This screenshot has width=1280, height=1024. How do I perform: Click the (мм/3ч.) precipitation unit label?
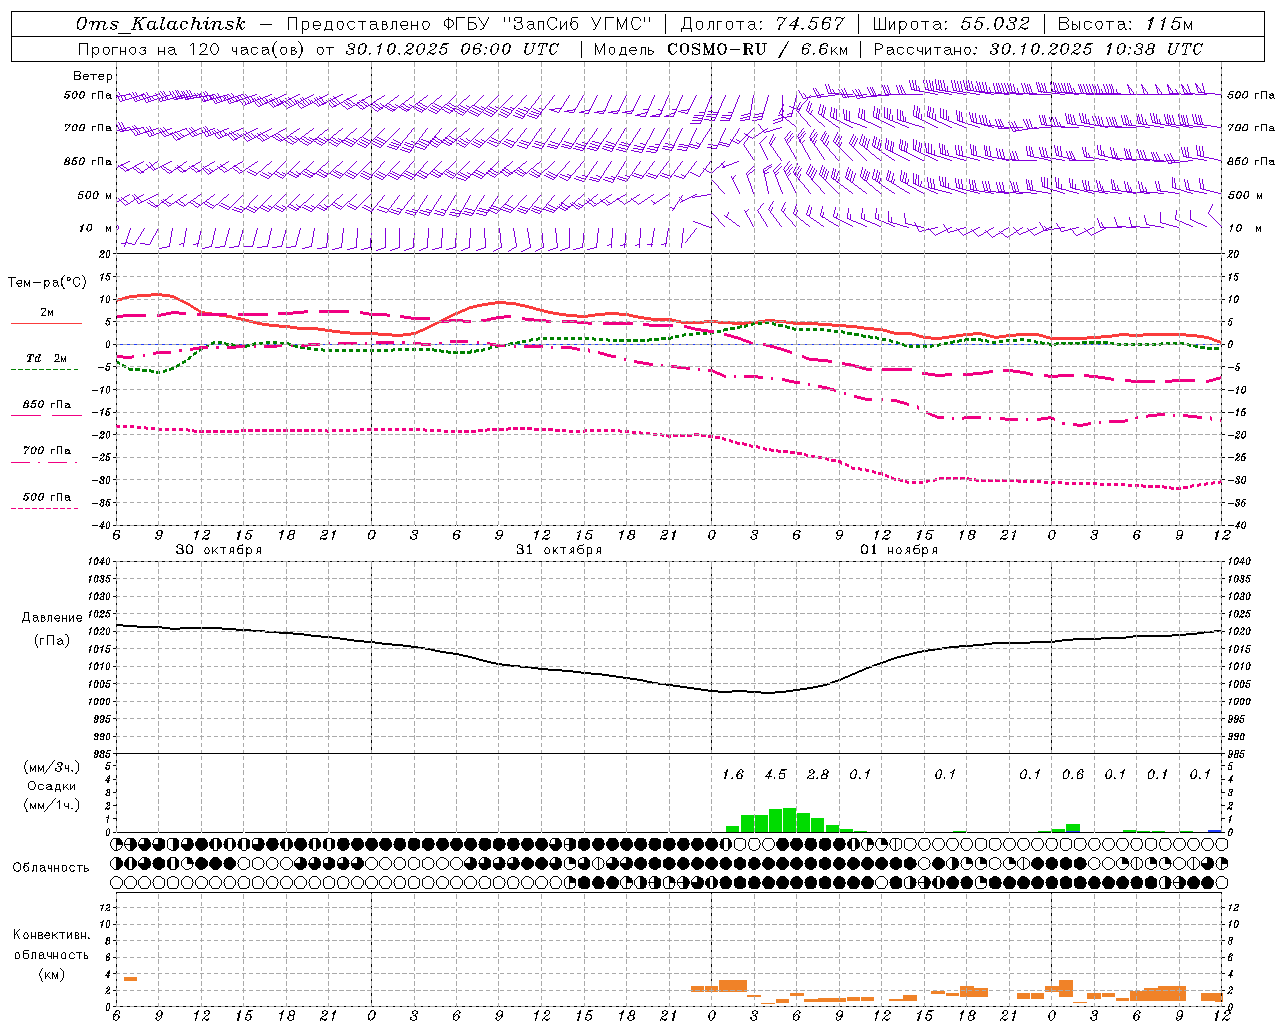pos(53,767)
